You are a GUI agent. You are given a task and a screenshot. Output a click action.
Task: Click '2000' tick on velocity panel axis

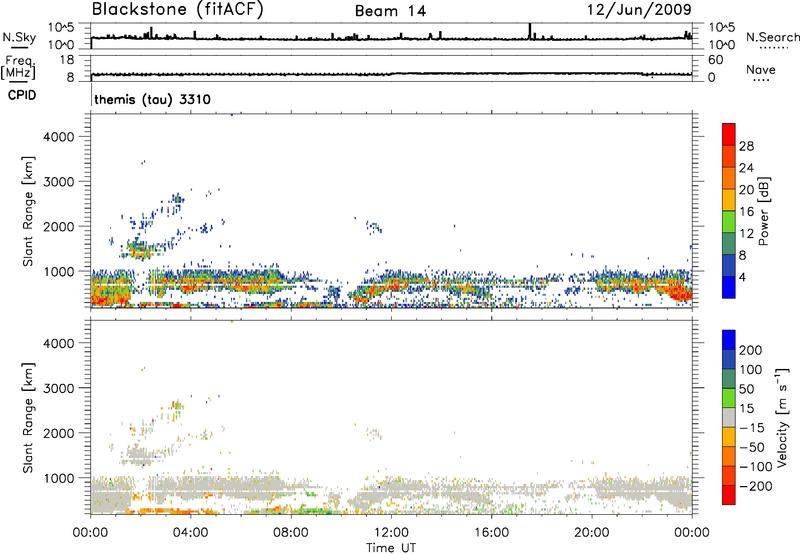point(59,433)
